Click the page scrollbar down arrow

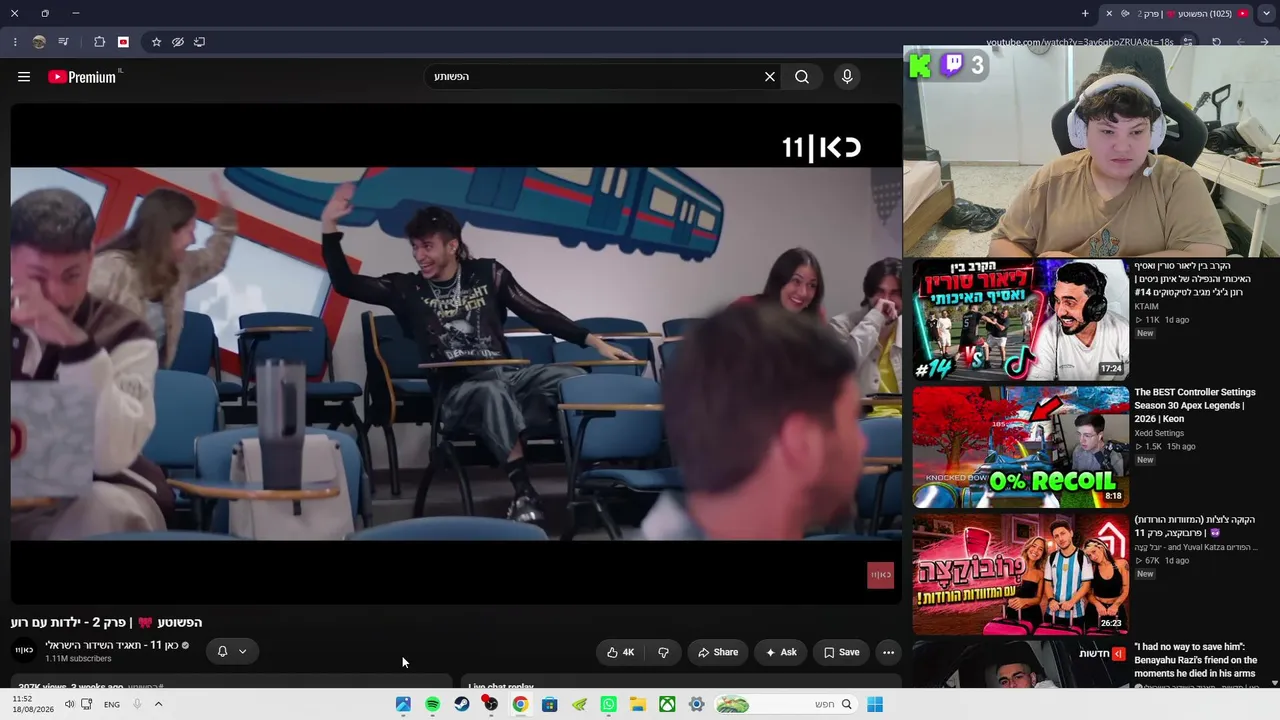(1274, 683)
